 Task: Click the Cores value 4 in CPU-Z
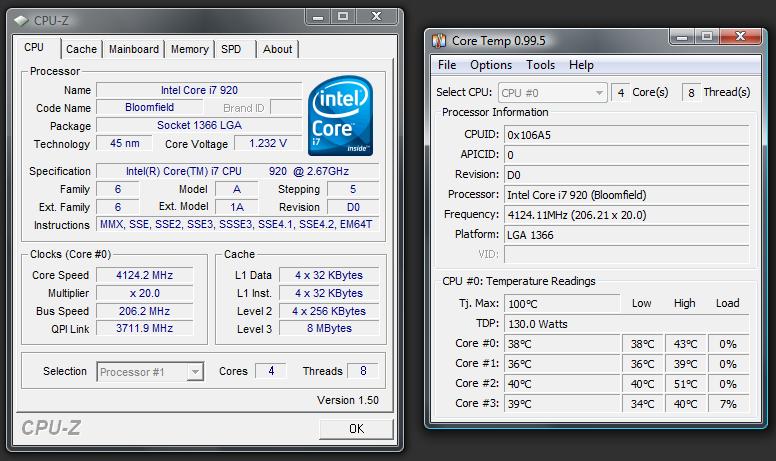(271, 371)
